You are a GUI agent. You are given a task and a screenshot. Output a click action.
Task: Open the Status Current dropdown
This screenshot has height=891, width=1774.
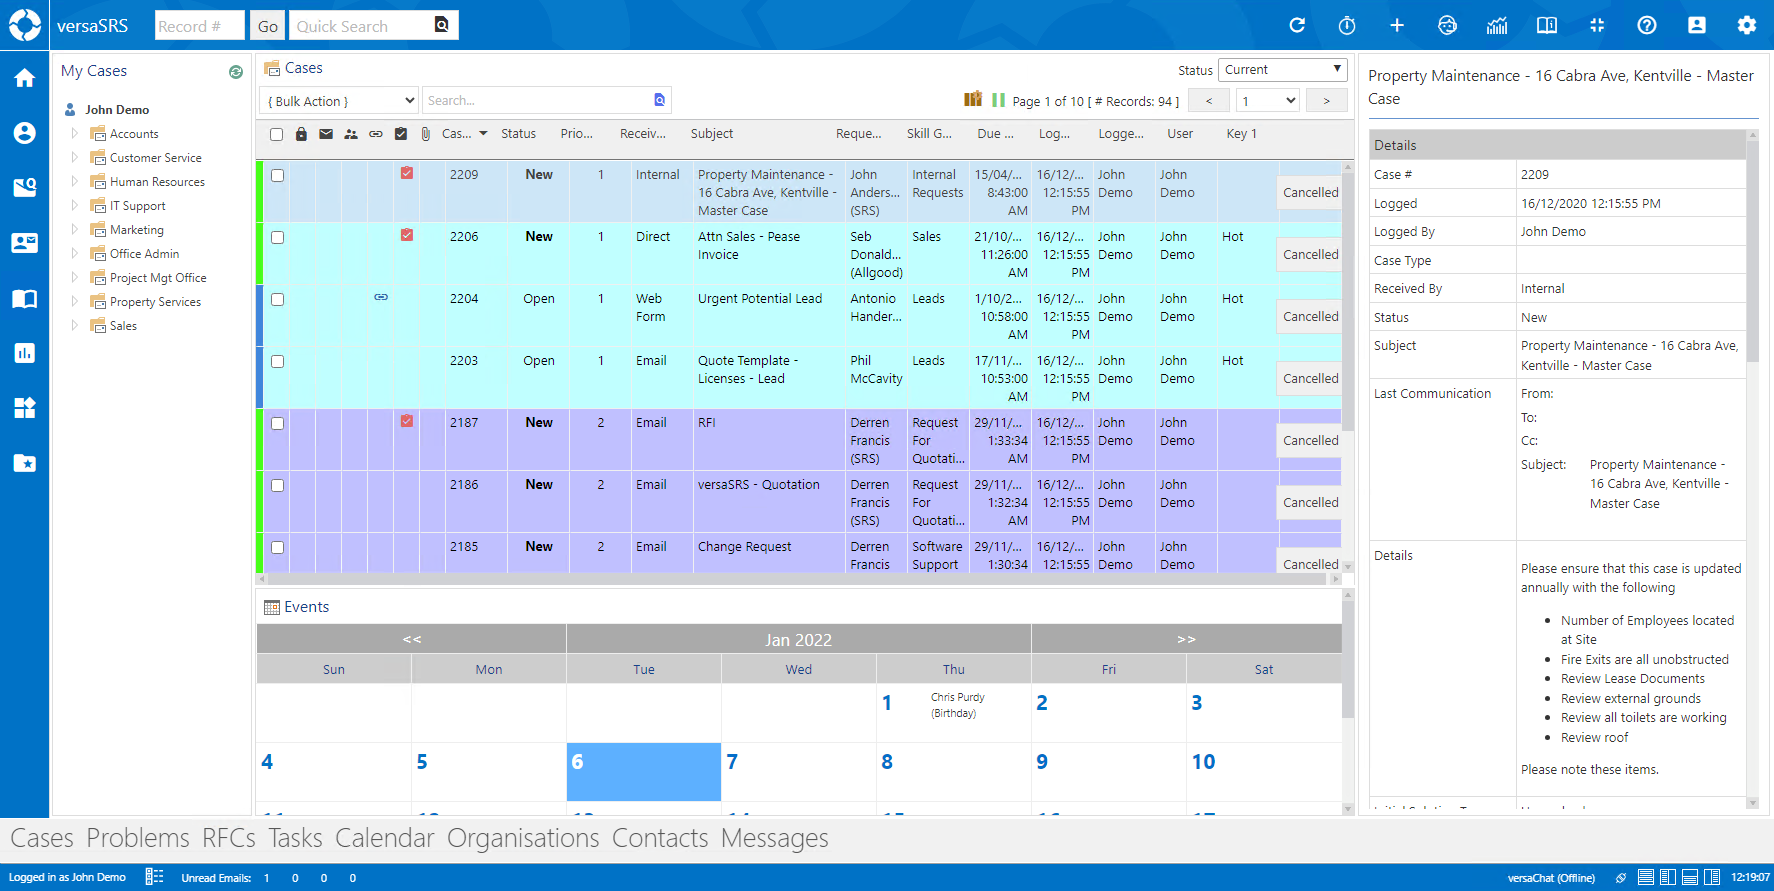click(x=1282, y=70)
